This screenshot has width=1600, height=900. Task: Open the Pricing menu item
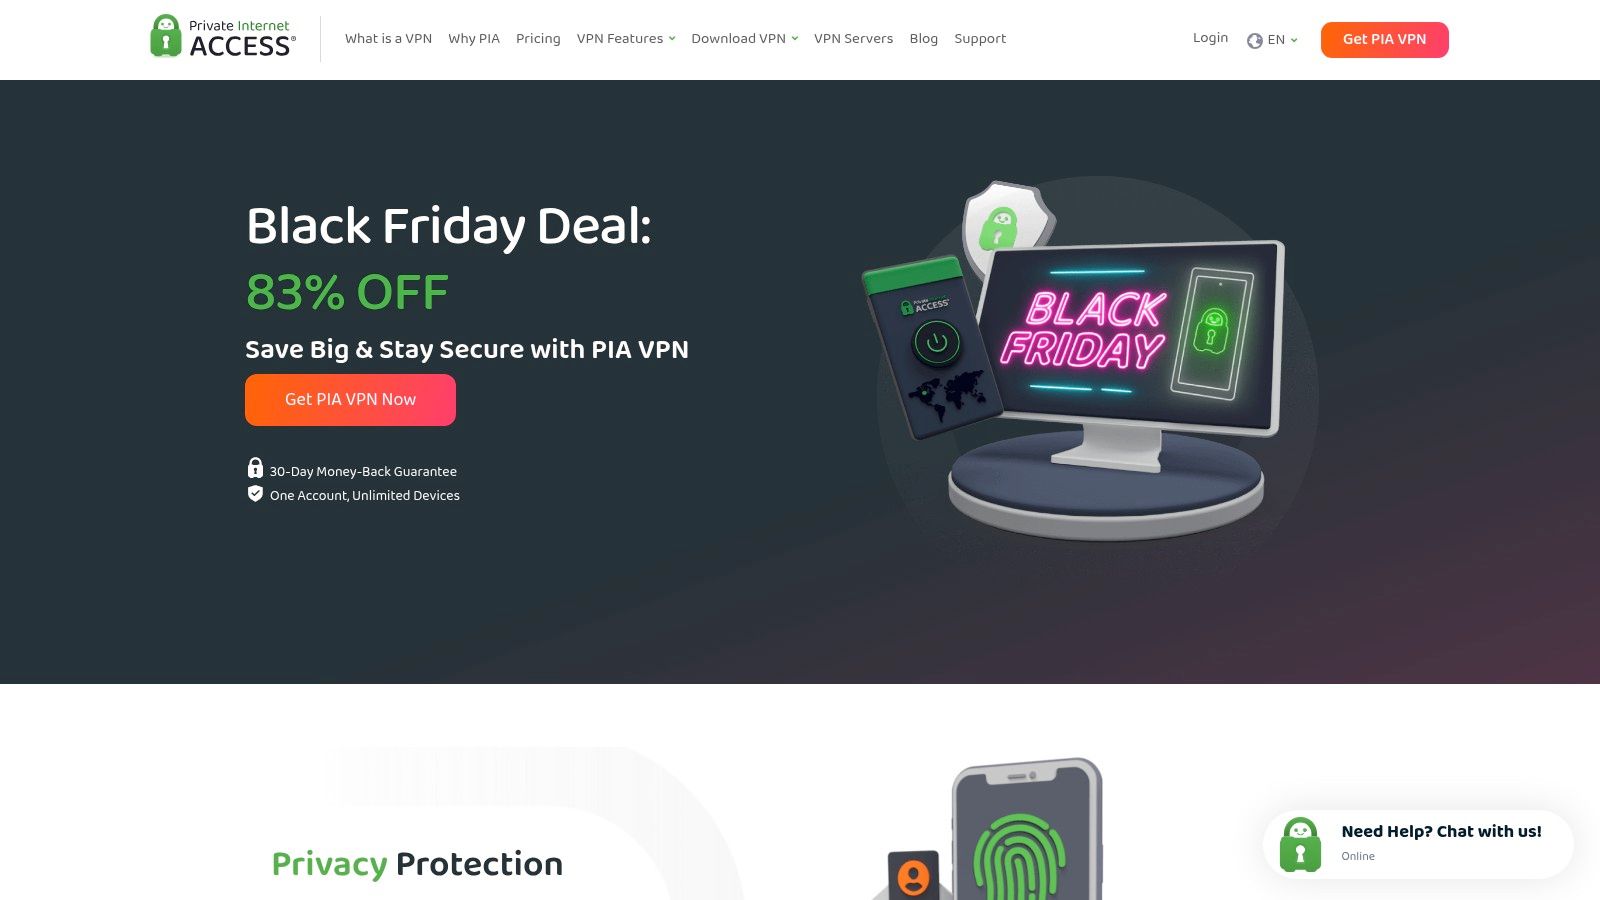click(538, 39)
